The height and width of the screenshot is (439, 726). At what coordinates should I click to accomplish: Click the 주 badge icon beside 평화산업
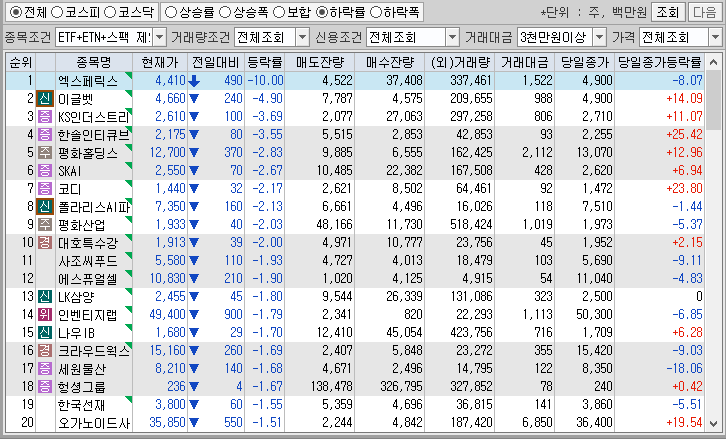tap(45, 225)
